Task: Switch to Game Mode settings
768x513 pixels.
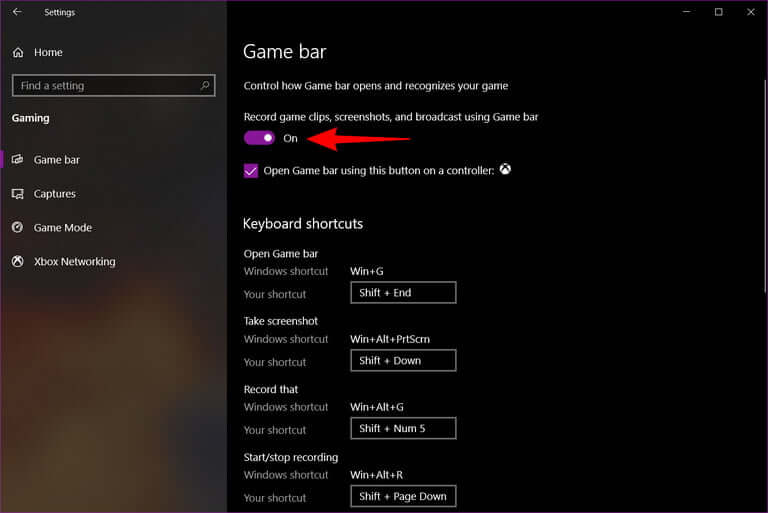Action: pyautogui.click(x=63, y=227)
